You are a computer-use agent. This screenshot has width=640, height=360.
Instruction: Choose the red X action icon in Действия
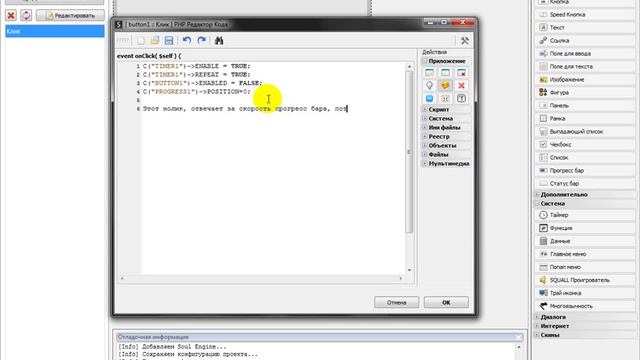click(461, 85)
